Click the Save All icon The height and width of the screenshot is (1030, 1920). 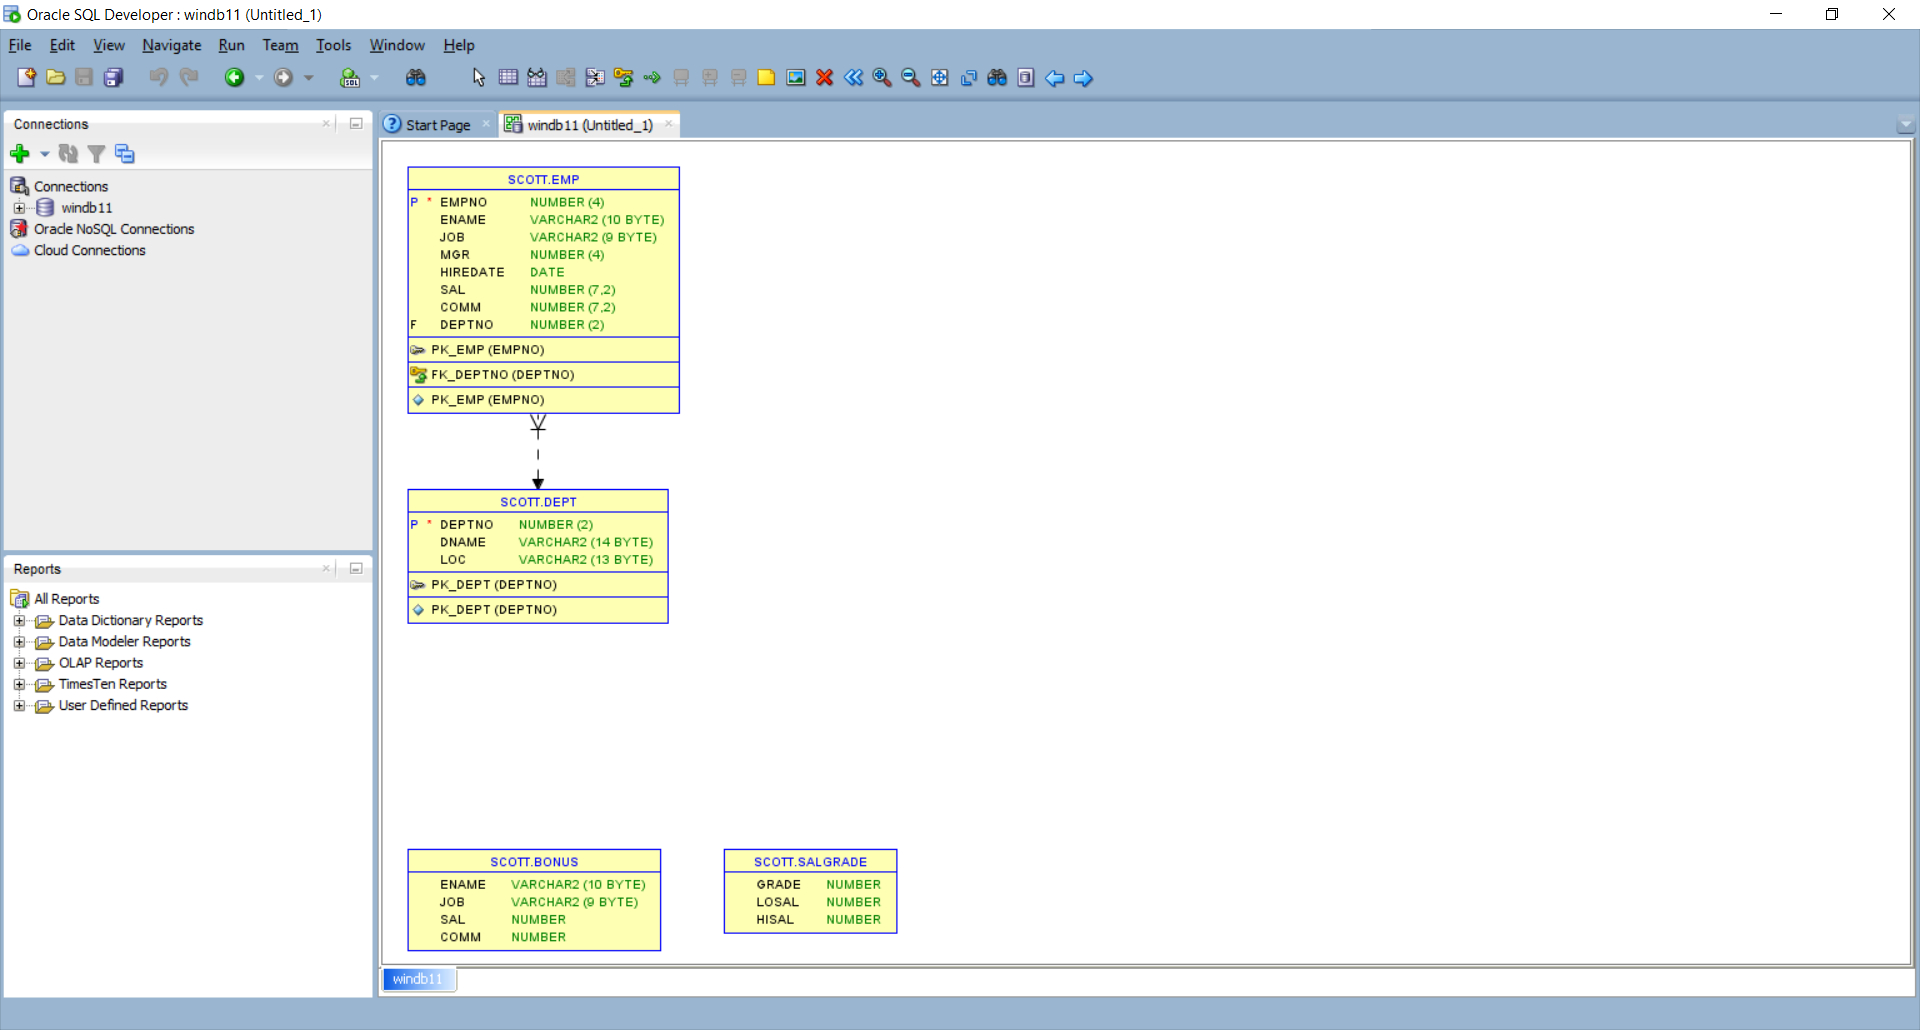click(113, 77)
